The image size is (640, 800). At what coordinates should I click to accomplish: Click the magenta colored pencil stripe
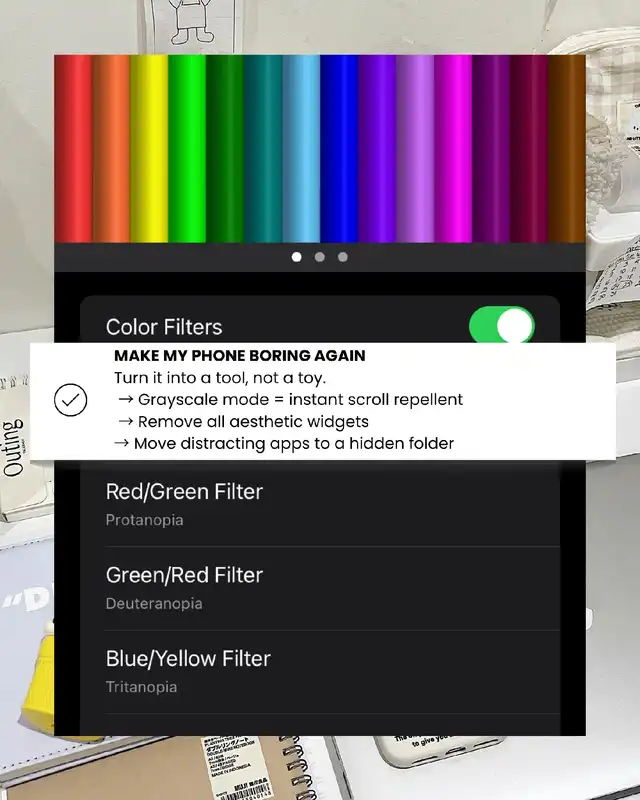[x=453, y=148]
